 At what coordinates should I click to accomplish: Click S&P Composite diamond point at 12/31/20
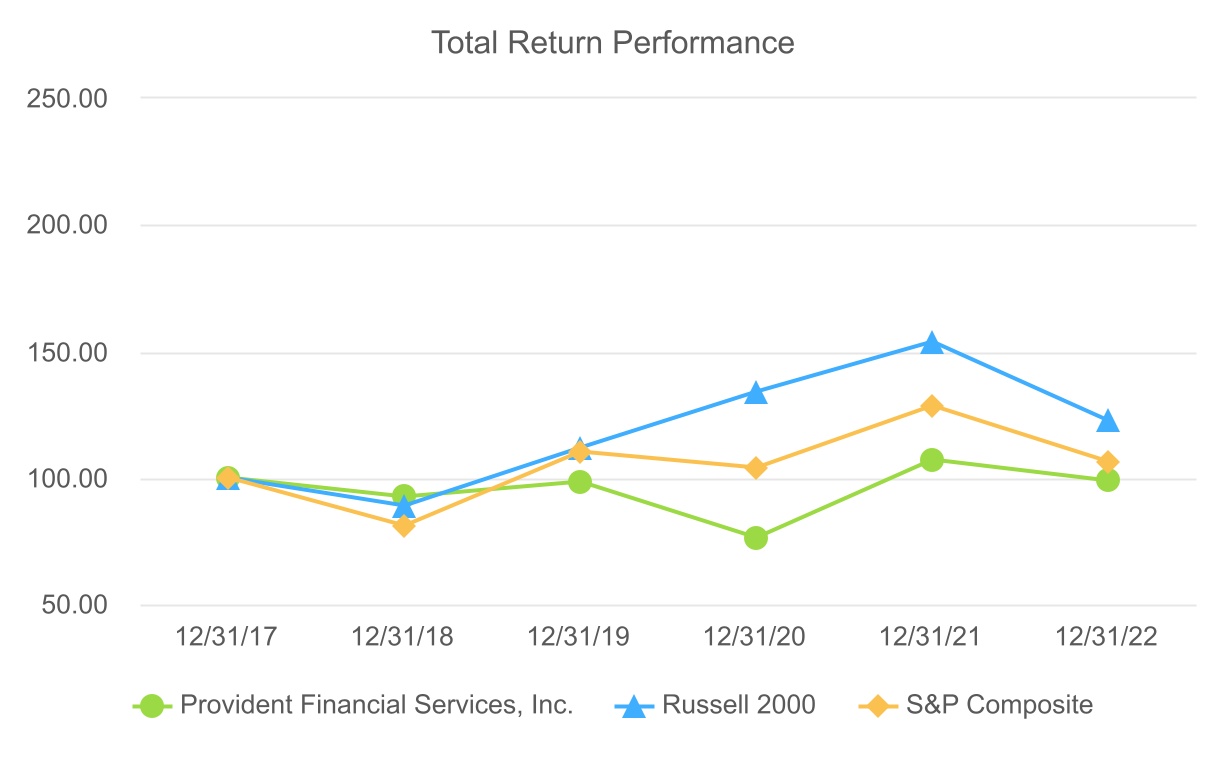tap(756, 468)
